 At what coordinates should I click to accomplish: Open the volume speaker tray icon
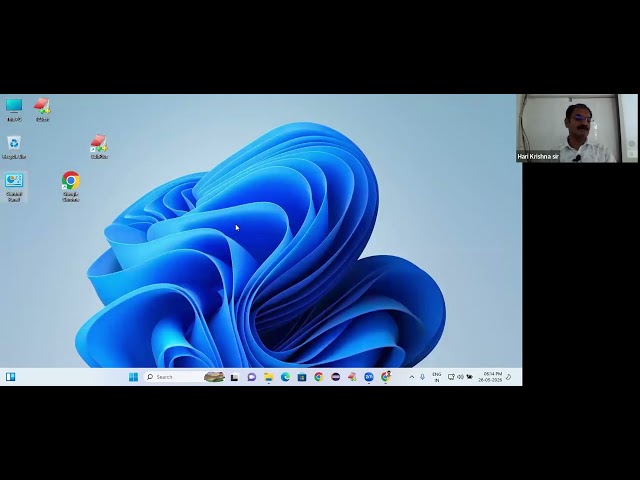pyautogui.click(x=460, y=377)
